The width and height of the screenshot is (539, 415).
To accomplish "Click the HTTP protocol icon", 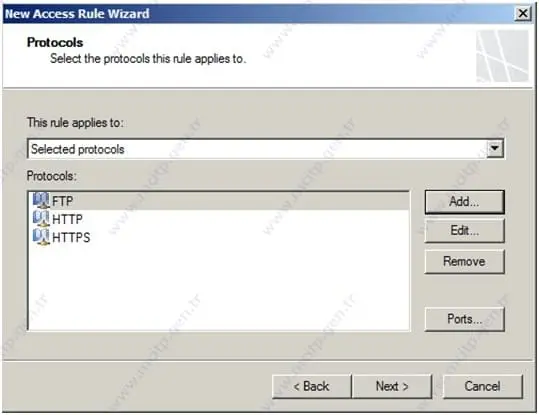I will coord(41,219).
